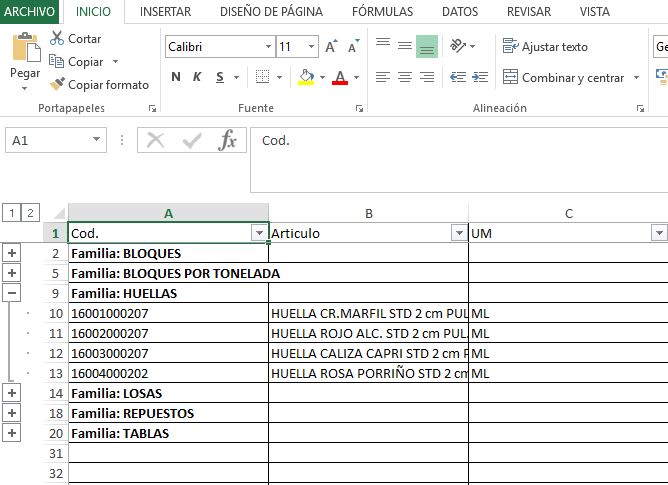Align text right

(427, 77)
